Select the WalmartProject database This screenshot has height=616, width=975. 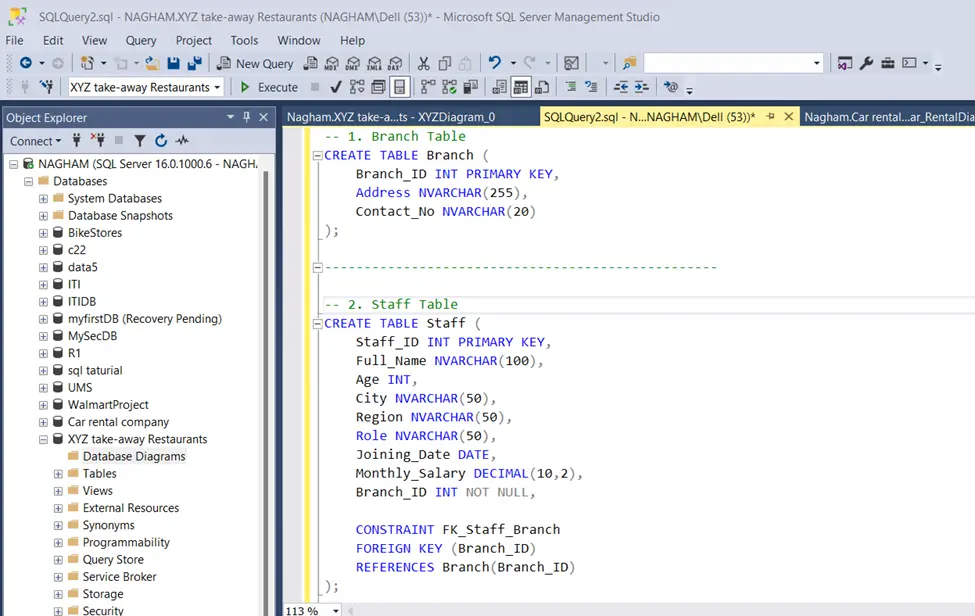point(108,405)
